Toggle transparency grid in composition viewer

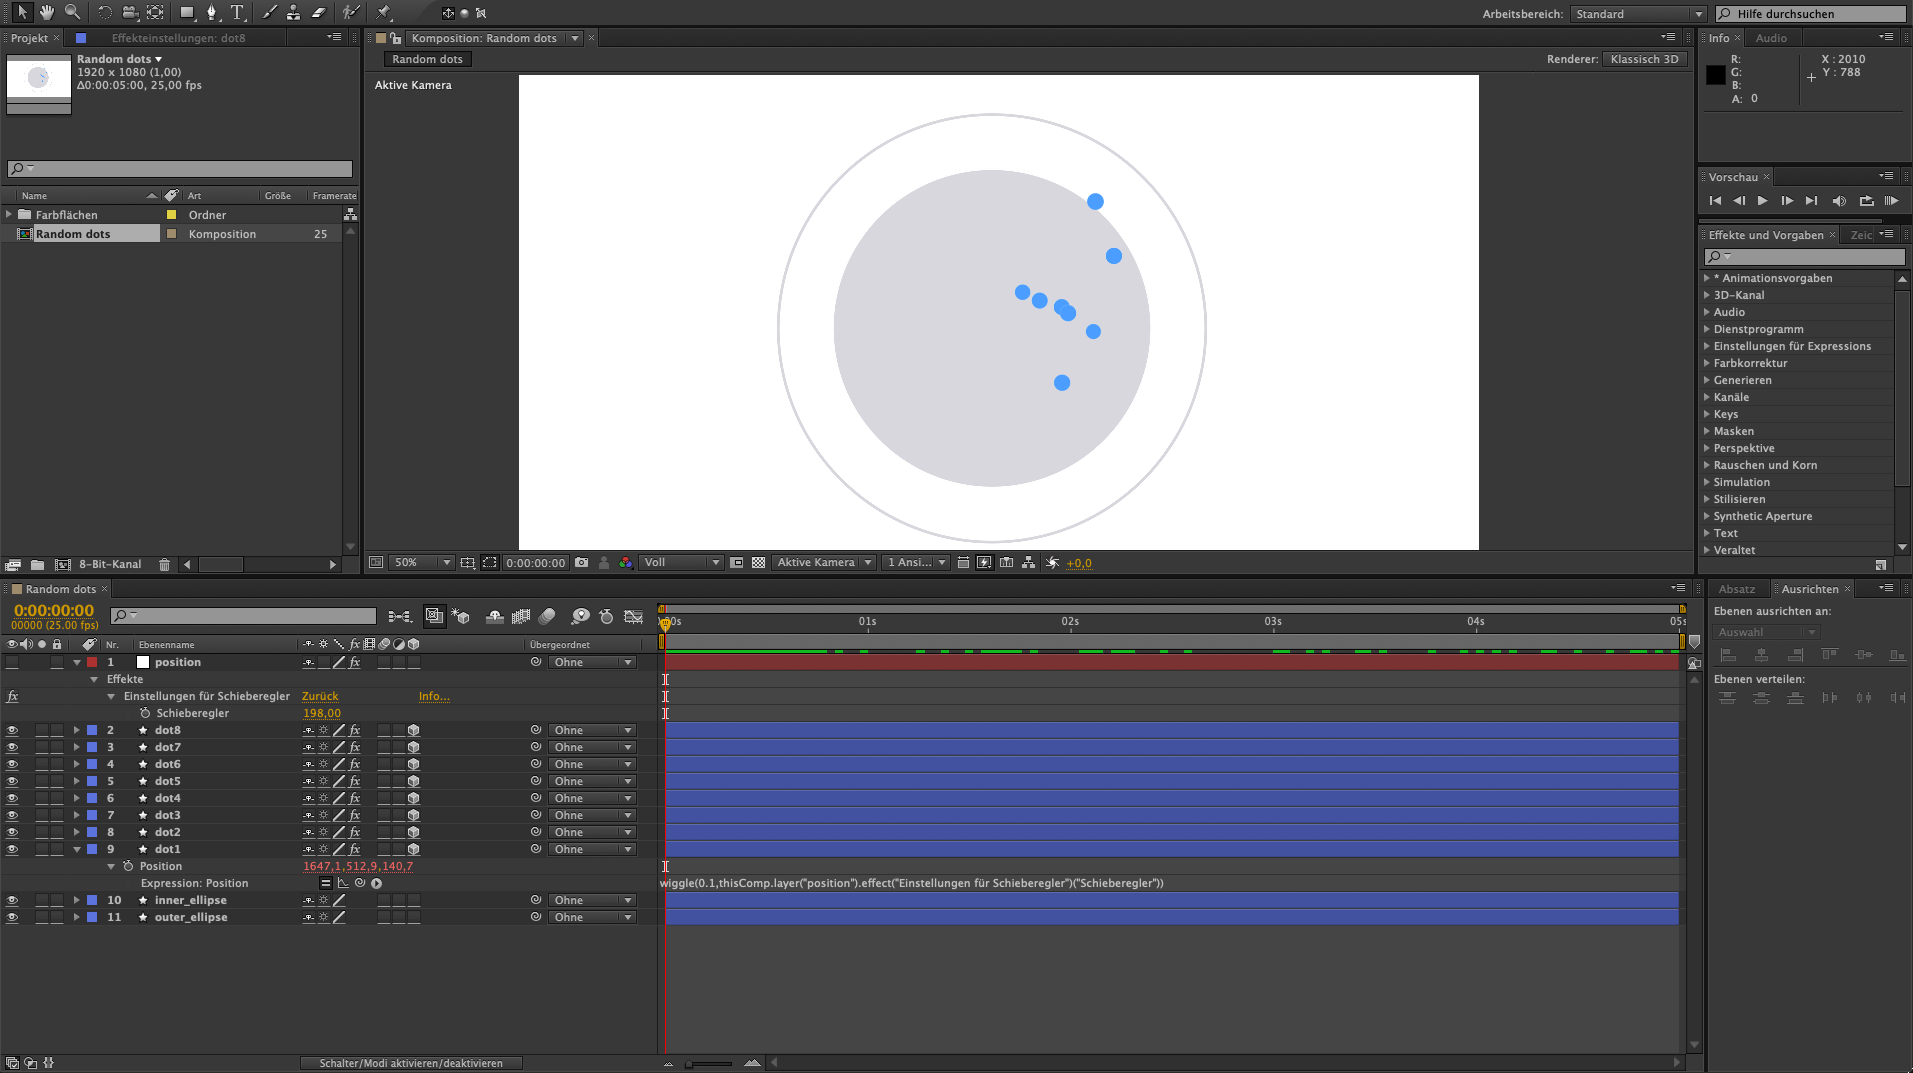759,563
